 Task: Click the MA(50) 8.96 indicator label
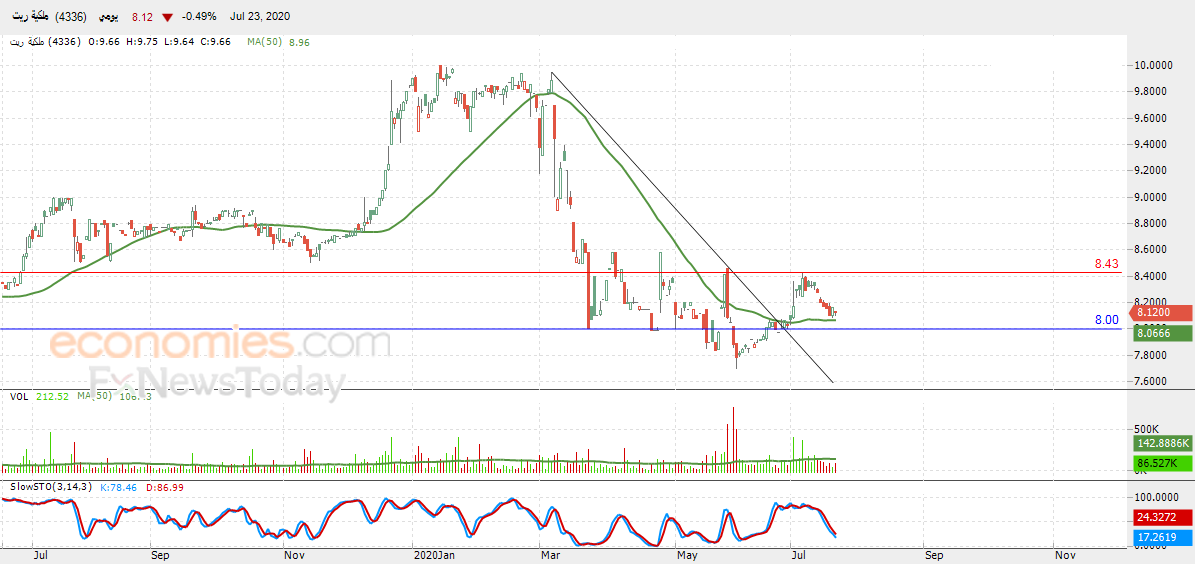(x=277, y=43)
